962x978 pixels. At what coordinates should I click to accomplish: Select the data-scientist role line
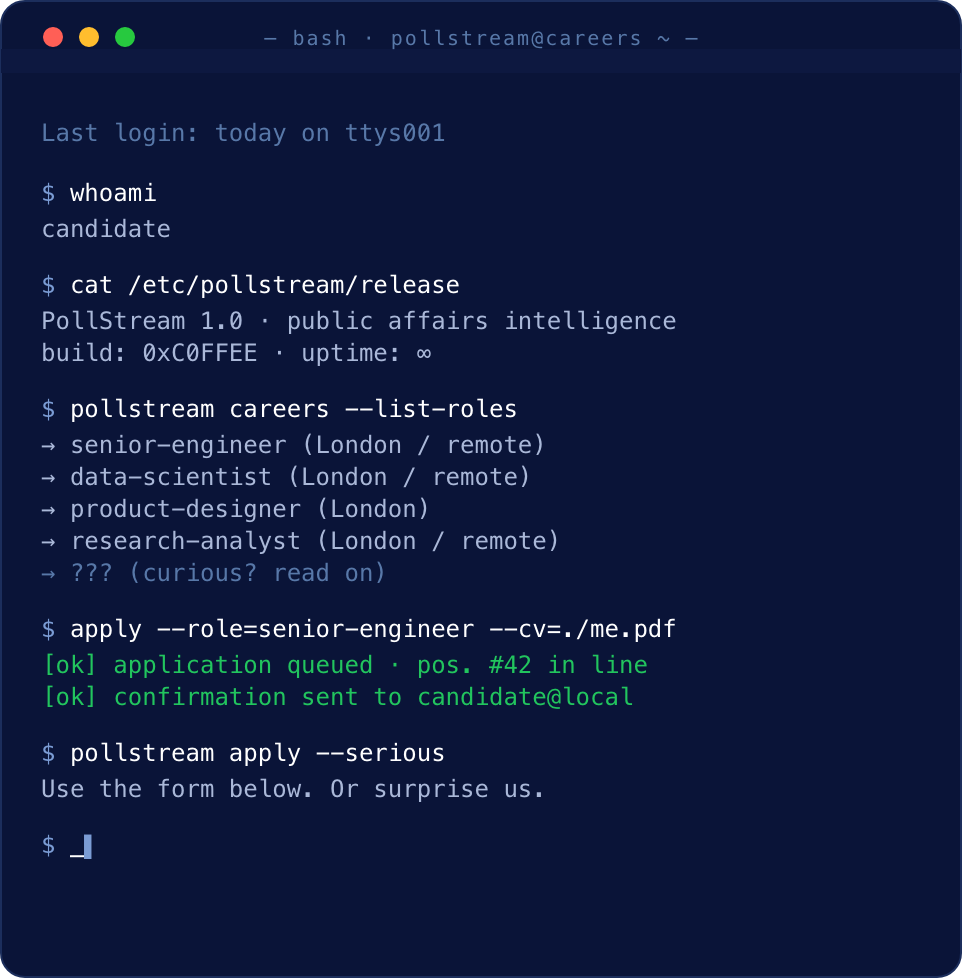pos(286,477)
